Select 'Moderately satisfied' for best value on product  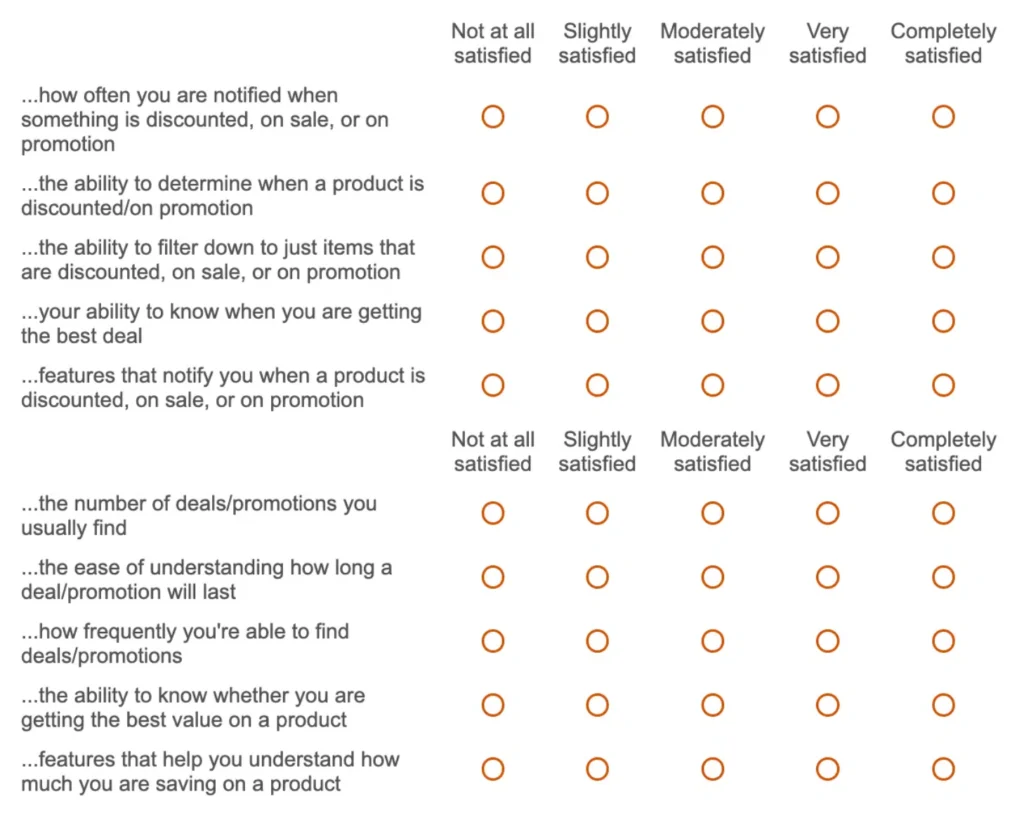[712, 705]
